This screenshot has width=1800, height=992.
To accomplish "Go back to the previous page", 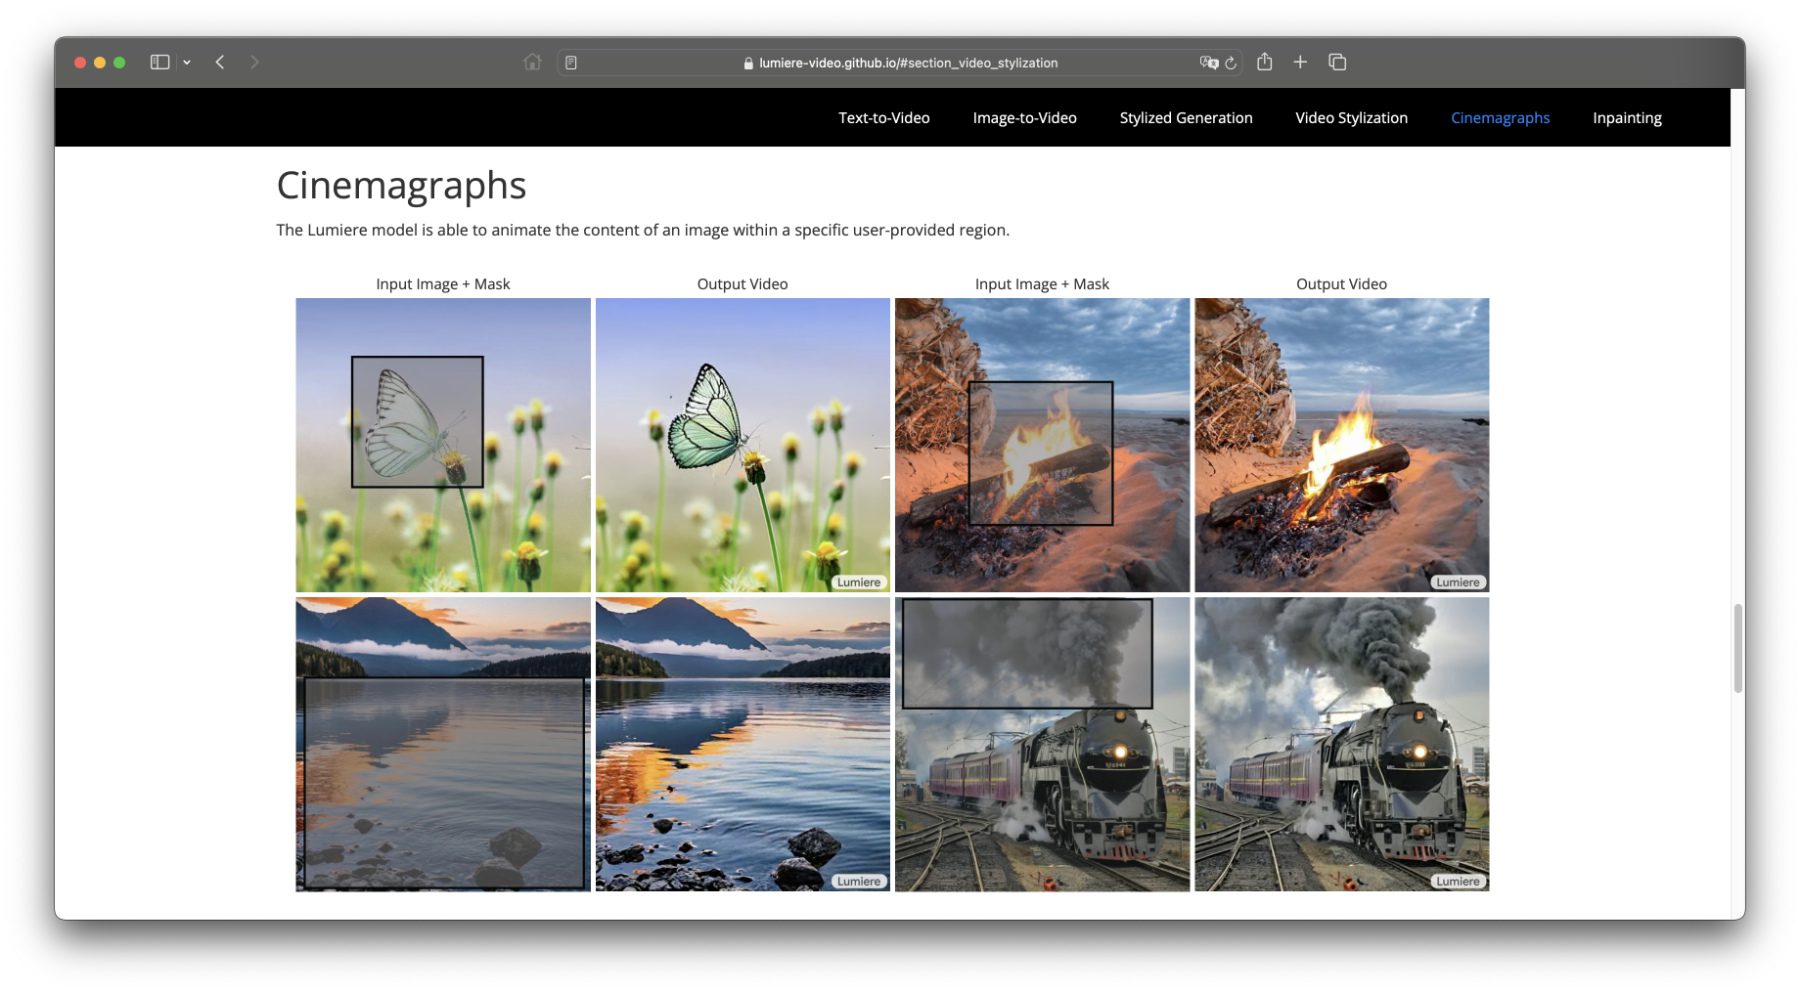I will [x=220, y=62].
